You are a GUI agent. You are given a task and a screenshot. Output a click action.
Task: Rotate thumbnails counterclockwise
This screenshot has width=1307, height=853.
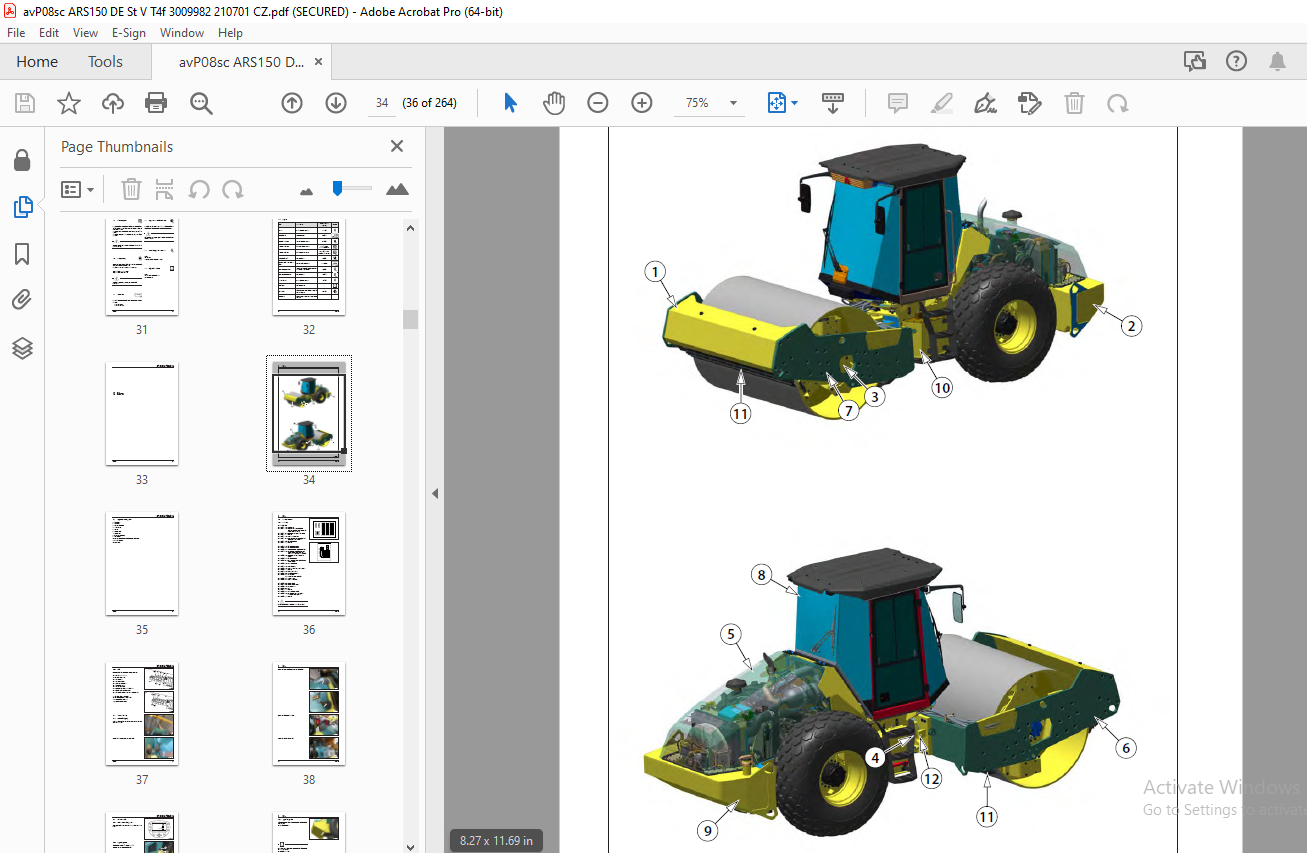[x=199, y=189]
